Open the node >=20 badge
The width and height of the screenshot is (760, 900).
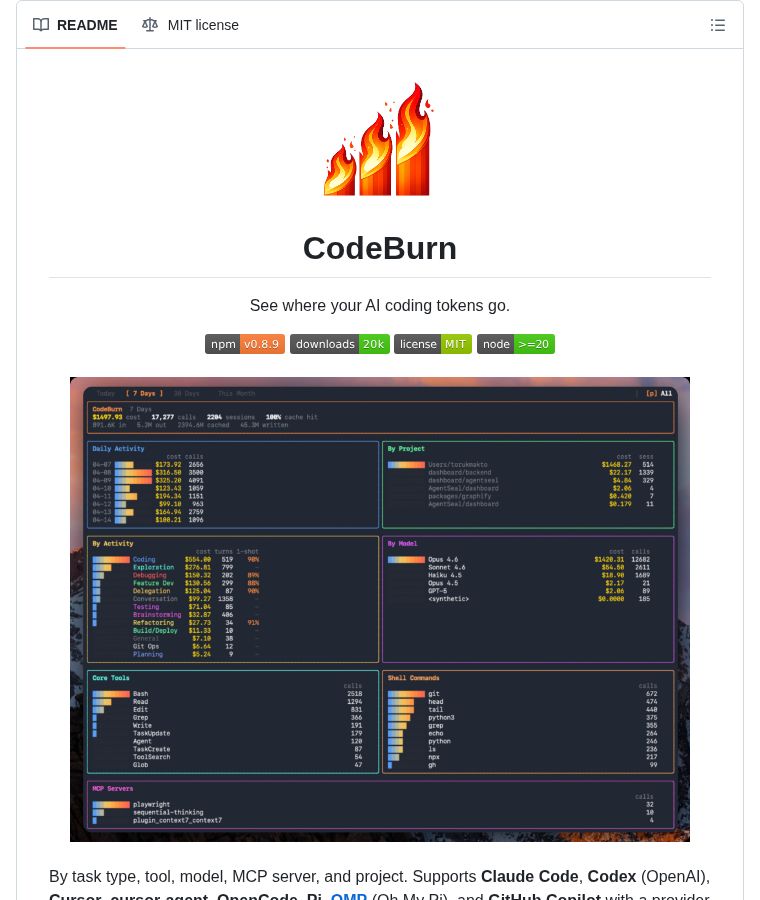coord(515,344)
